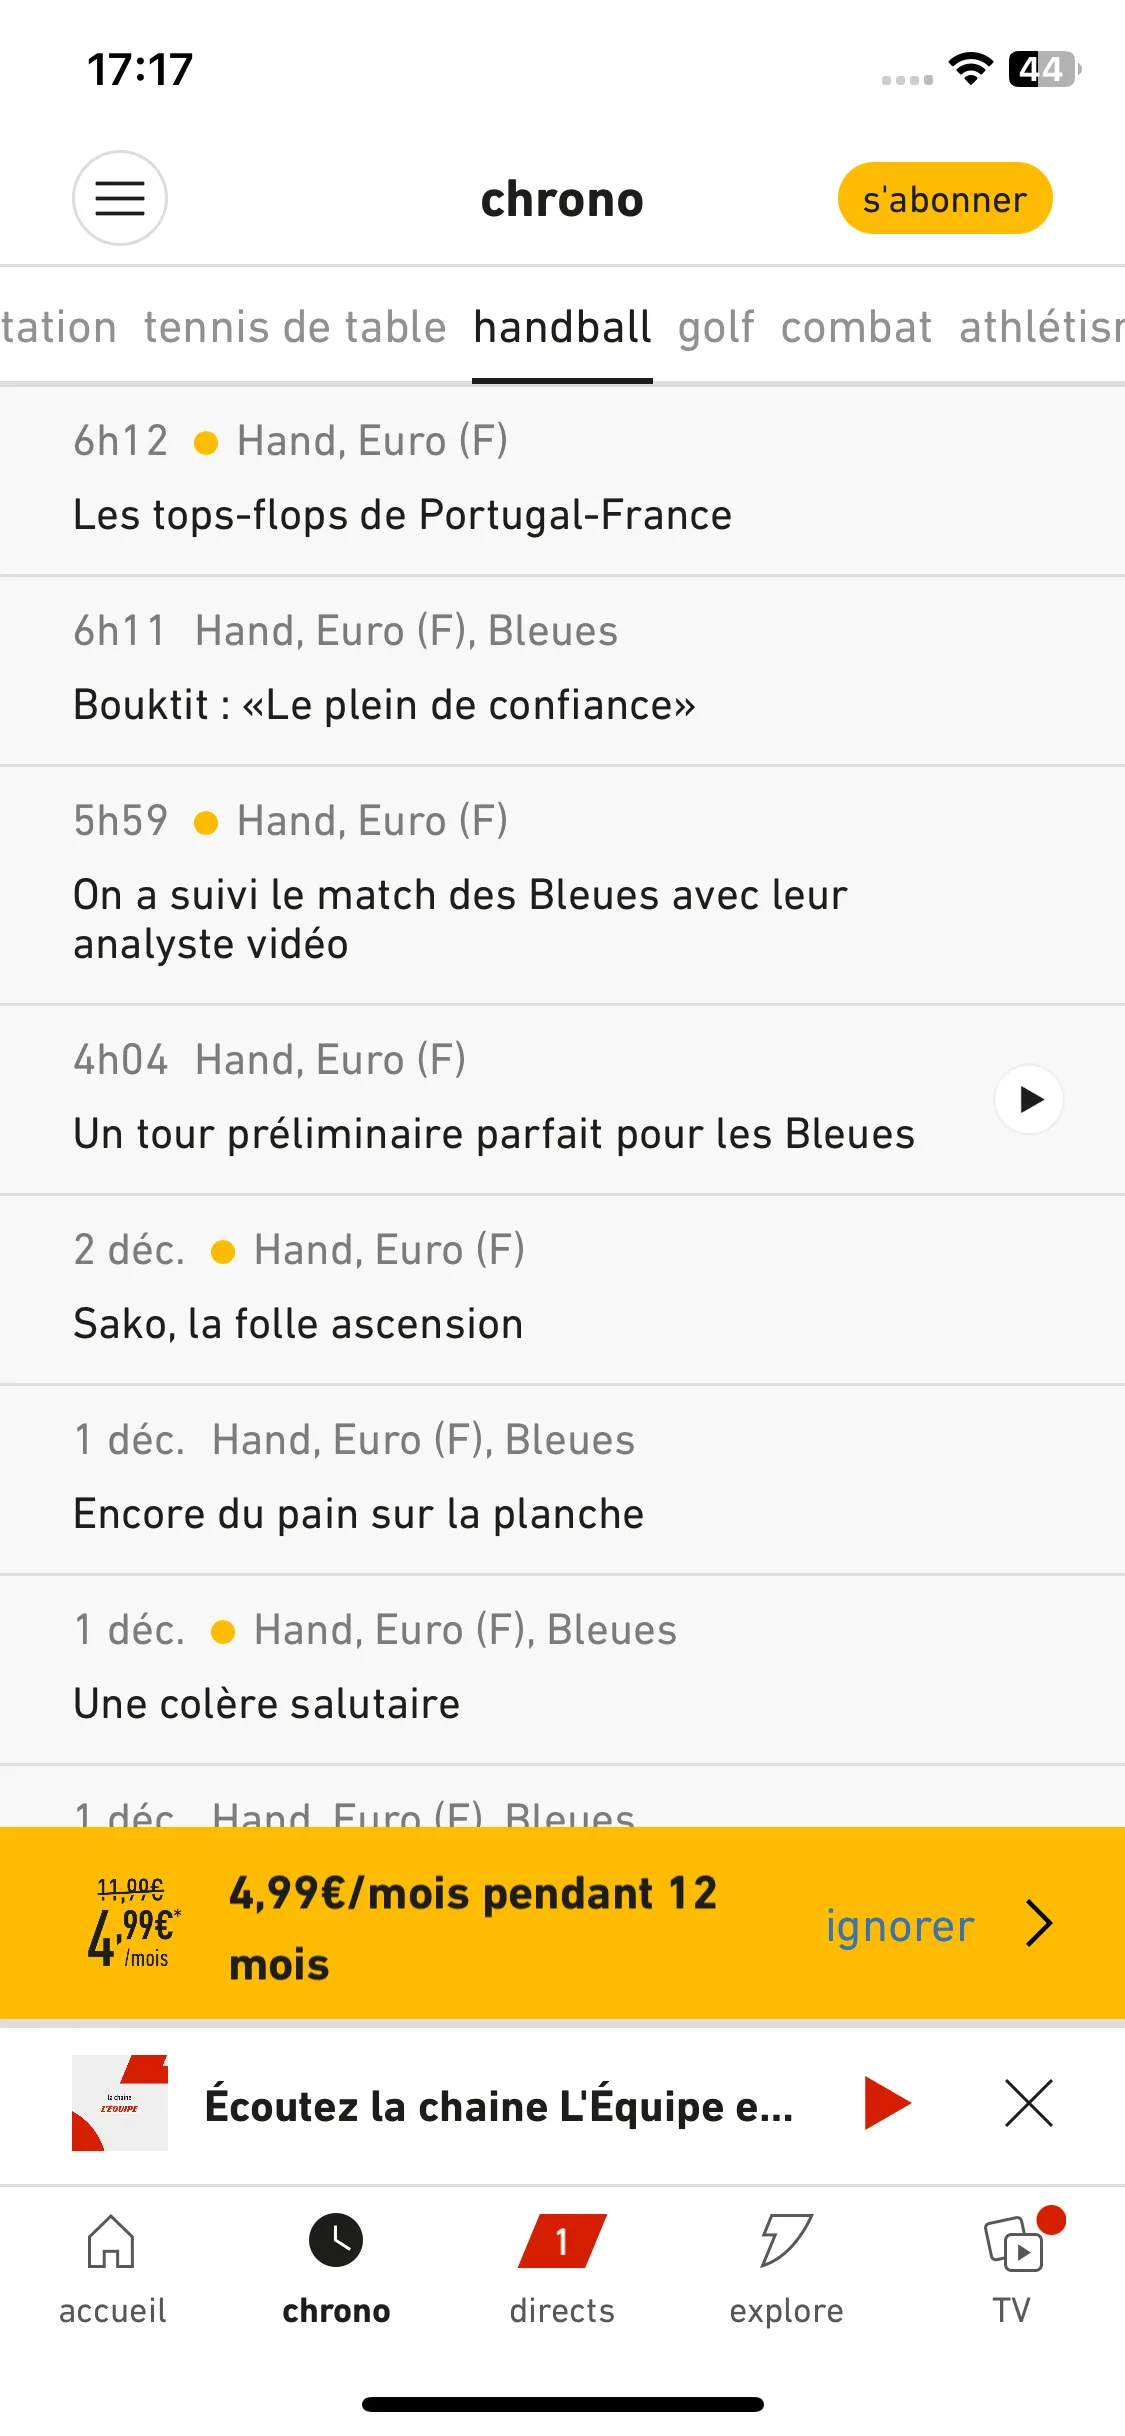Open the hamburger menu

(119, 198)
